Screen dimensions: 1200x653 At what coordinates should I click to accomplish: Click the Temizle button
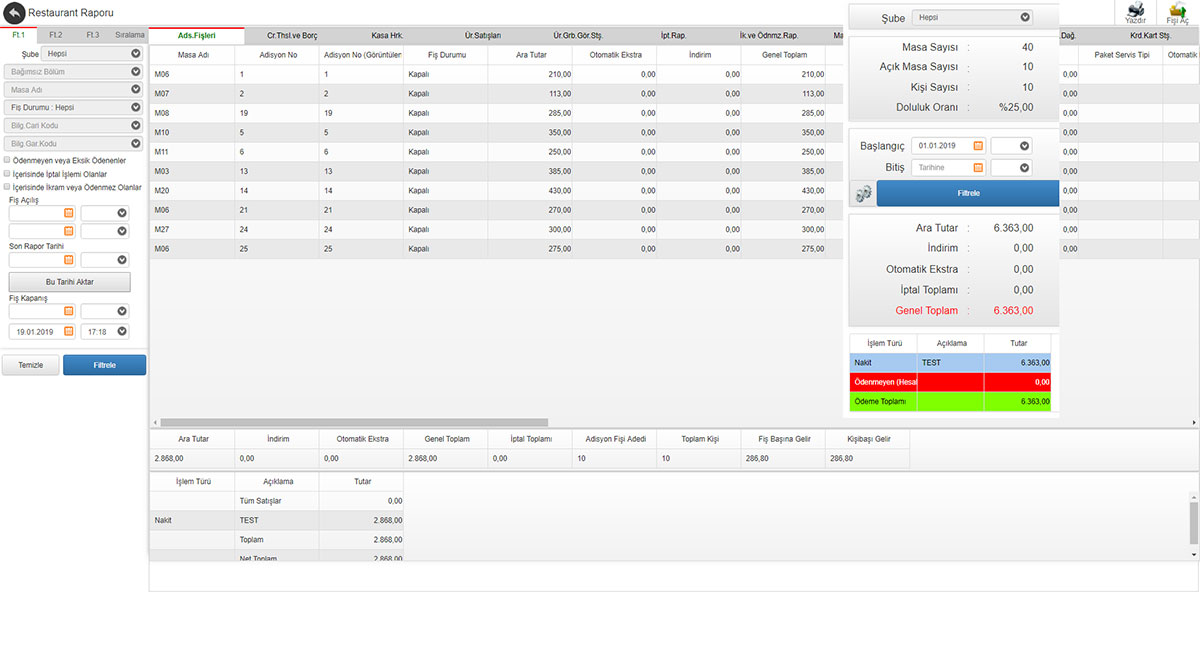pos(31,365)
